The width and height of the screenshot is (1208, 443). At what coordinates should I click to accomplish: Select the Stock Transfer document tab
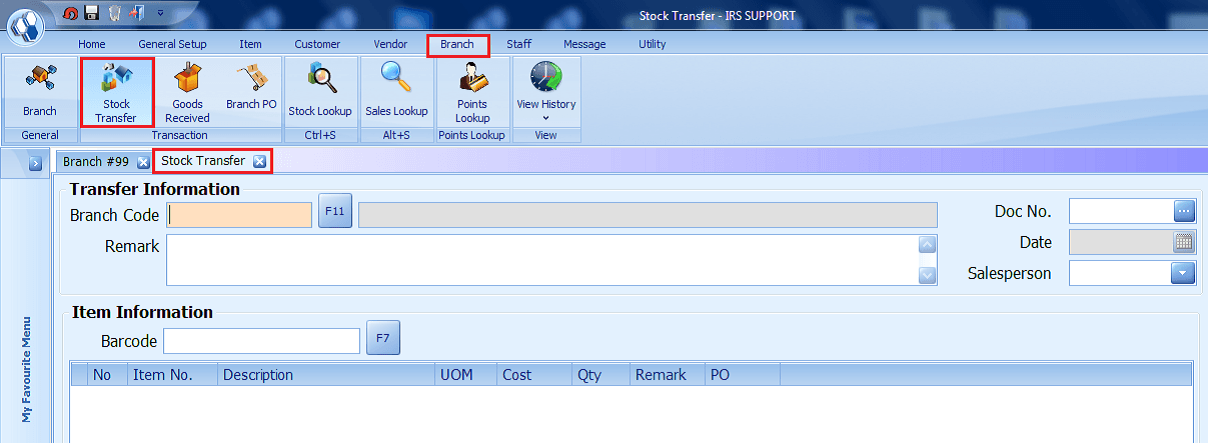[203, 161]
